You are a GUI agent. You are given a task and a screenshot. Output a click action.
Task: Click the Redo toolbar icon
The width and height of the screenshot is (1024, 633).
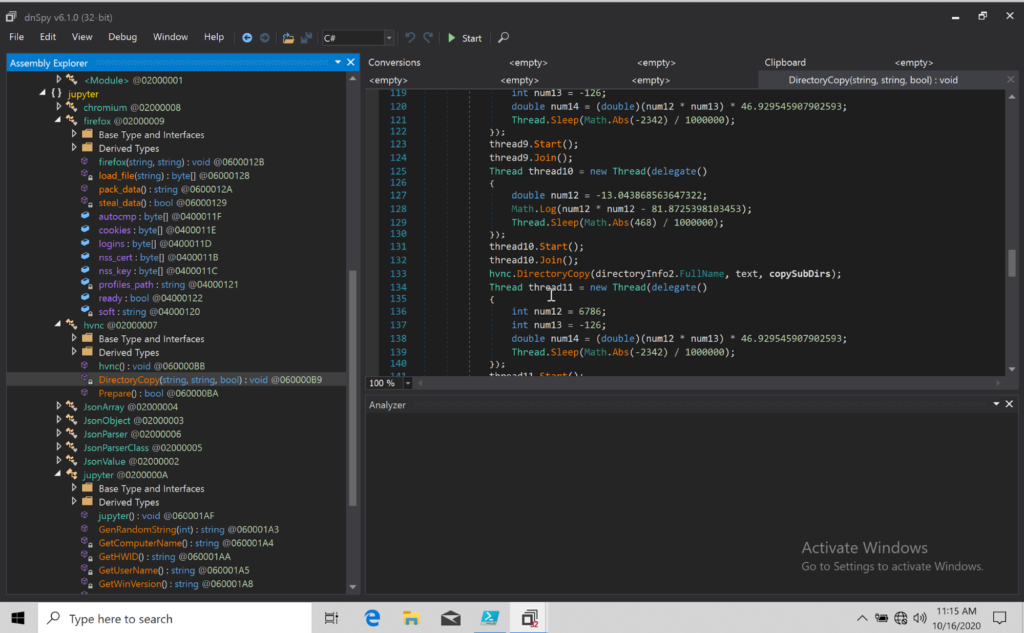coord(428,37)
